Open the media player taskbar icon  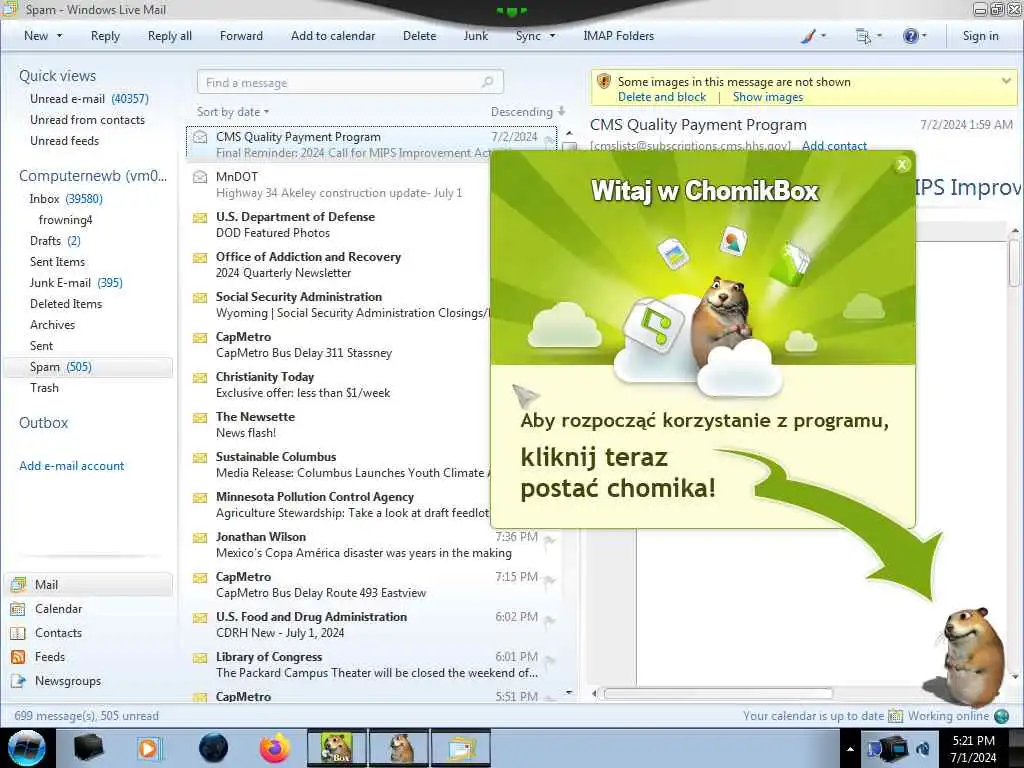(x=150, y=748)
